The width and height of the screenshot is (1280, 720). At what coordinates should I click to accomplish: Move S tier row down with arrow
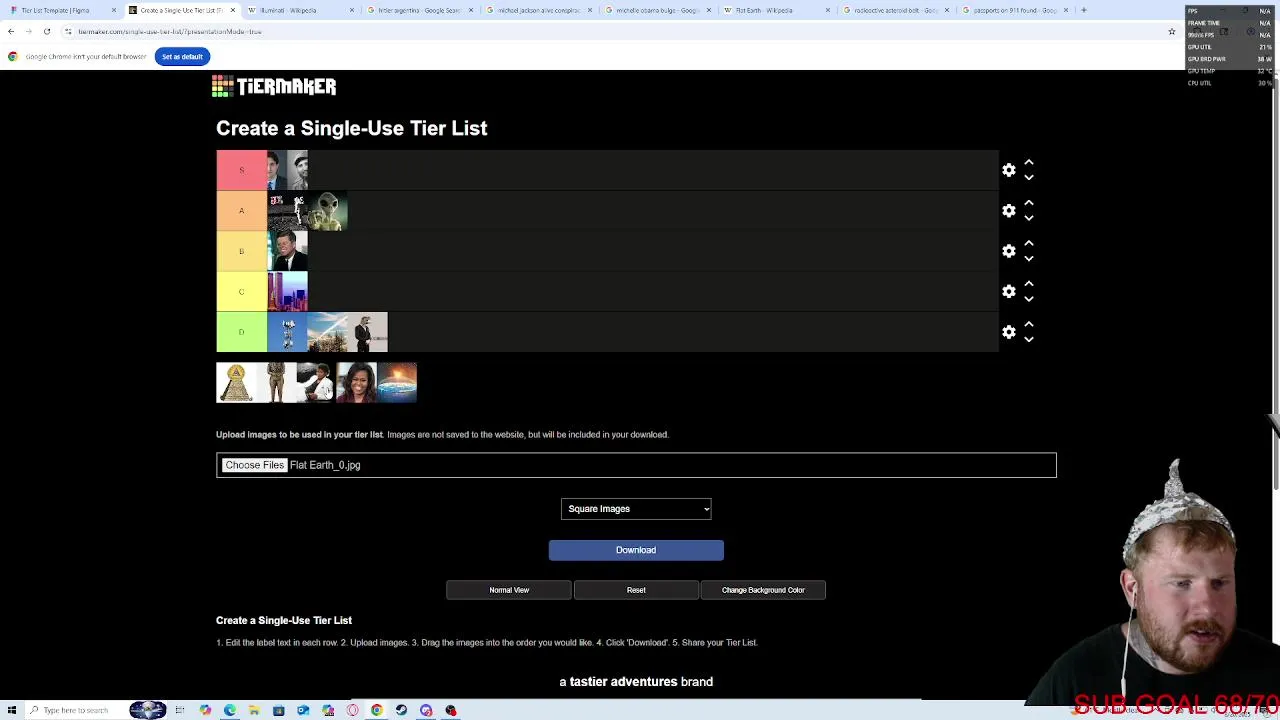(1028, 178)
